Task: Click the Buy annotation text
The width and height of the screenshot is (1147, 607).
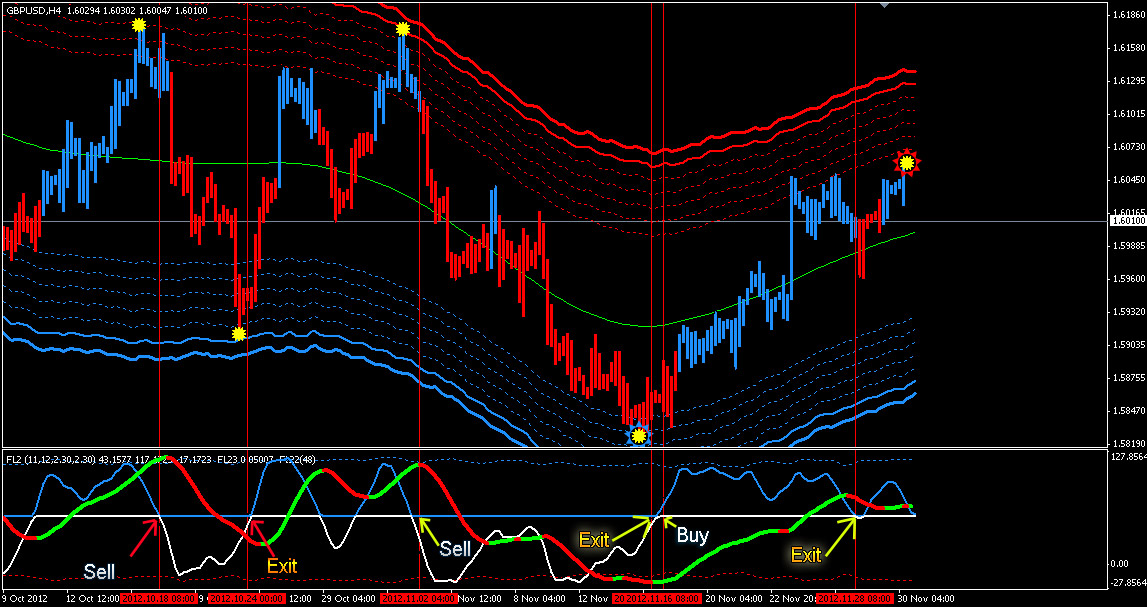Action: tap(693, 536)
